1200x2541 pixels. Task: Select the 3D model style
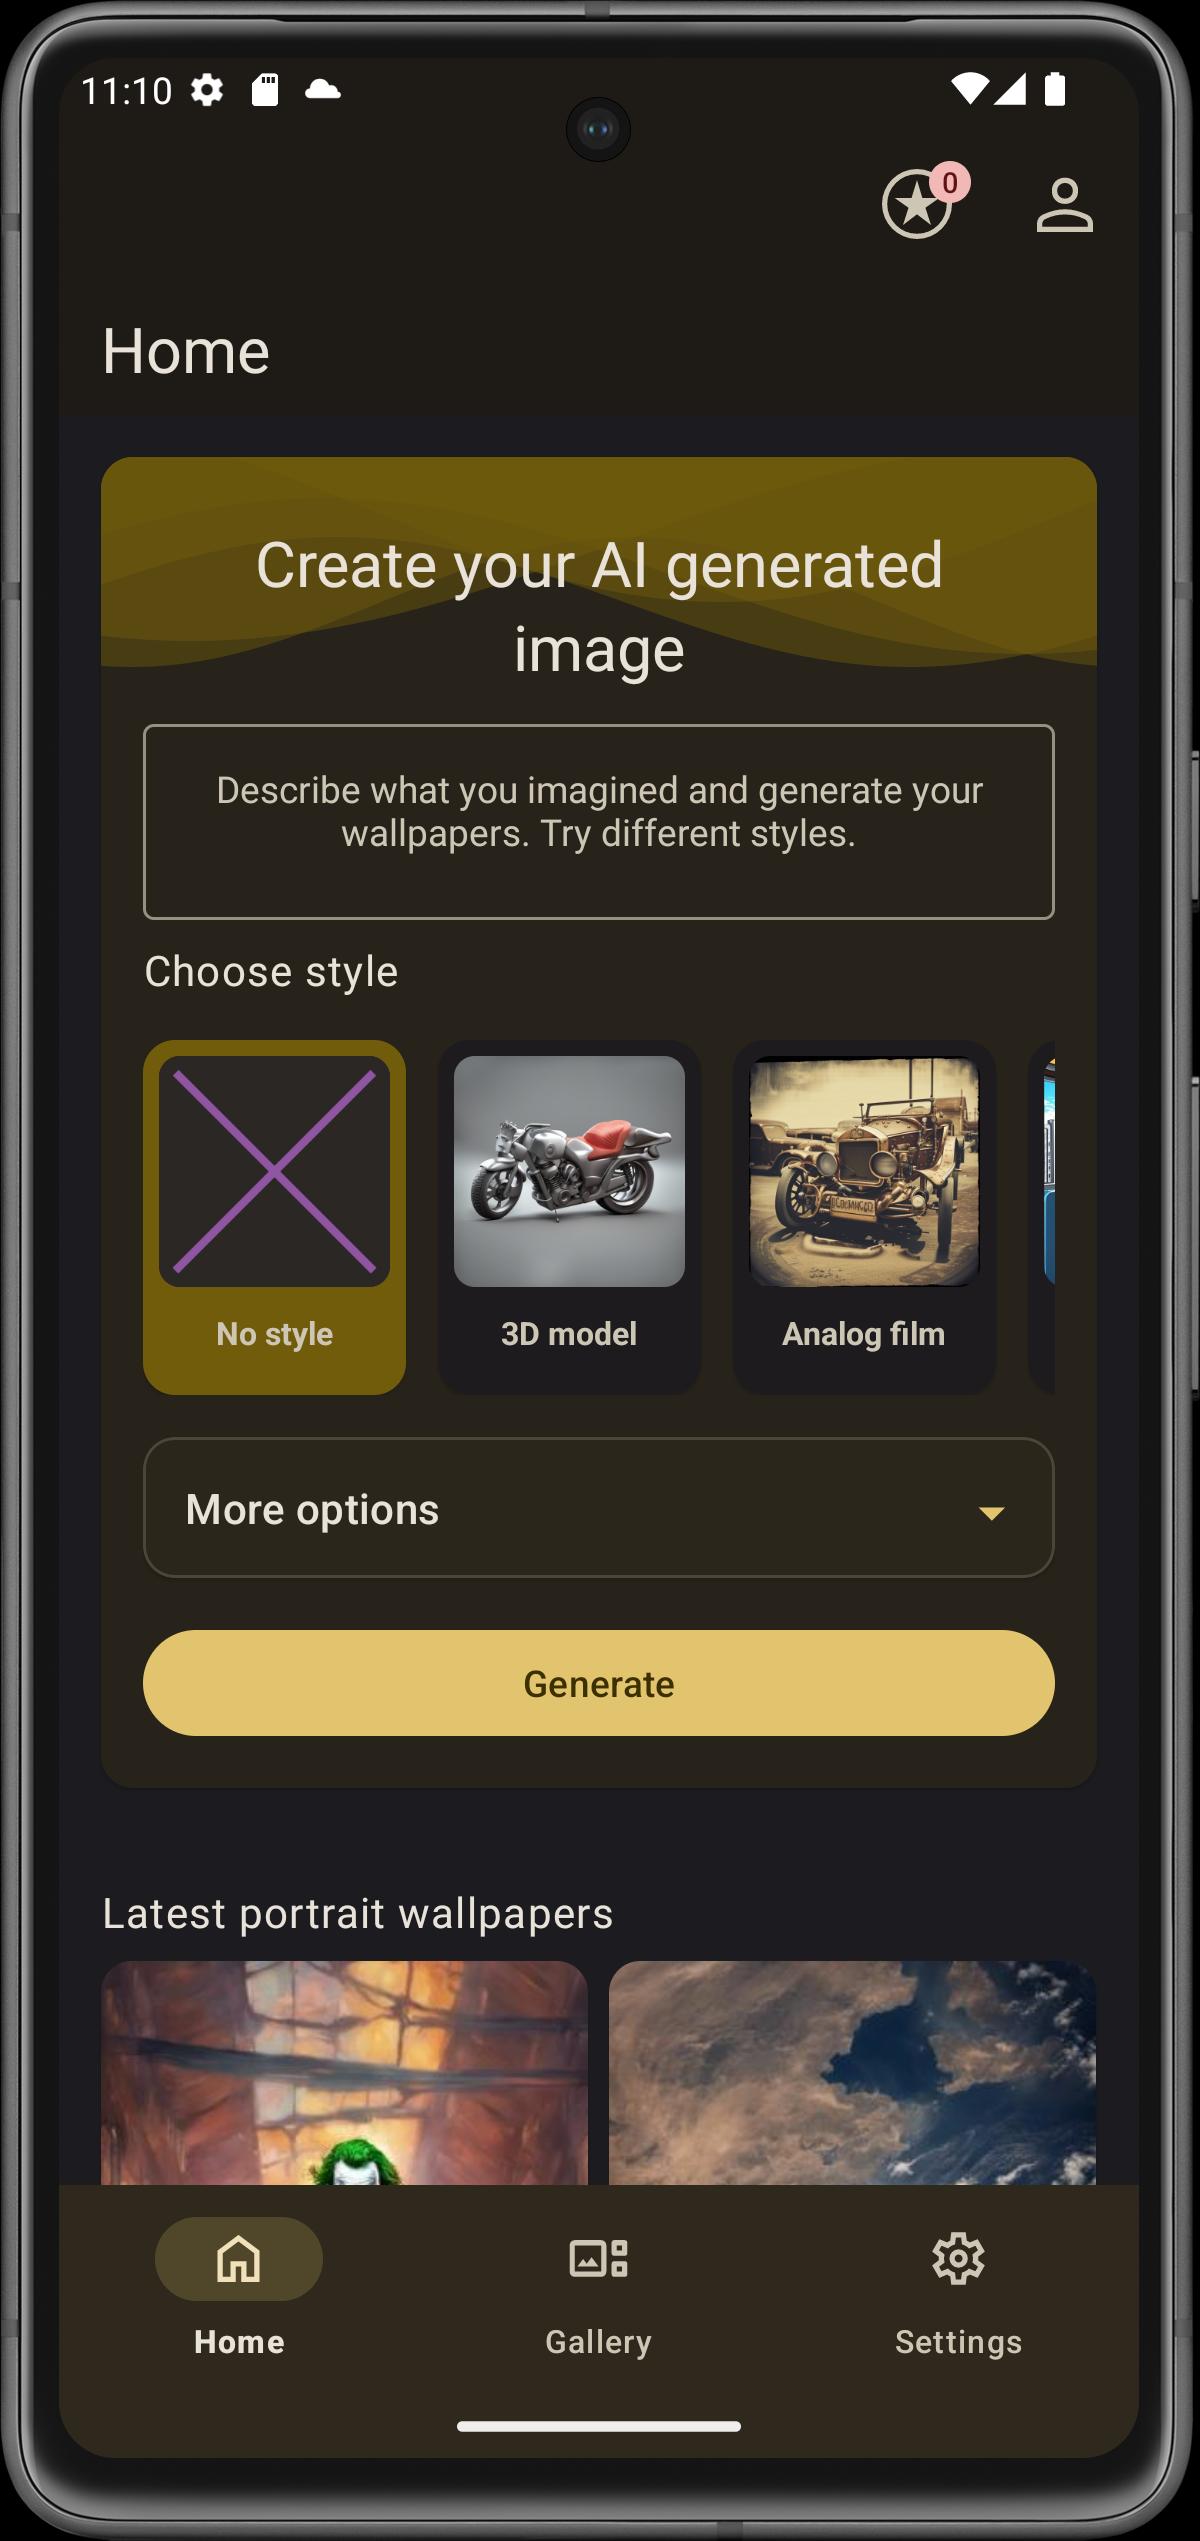pyautogui.click(x=569, y=1217)
